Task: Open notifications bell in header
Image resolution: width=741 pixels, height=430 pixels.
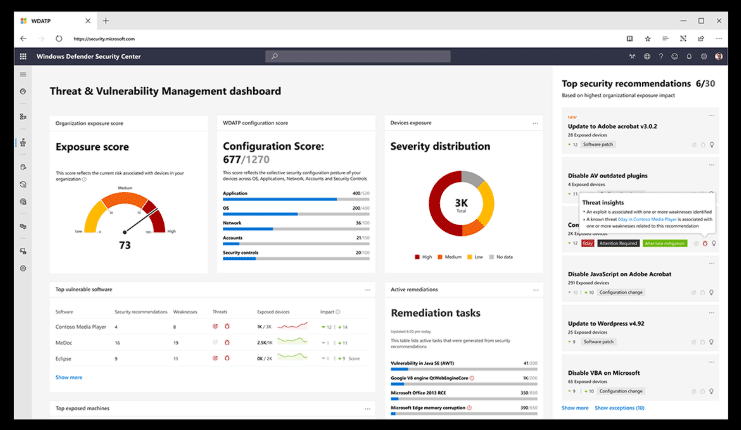Action: coord(689,56)
